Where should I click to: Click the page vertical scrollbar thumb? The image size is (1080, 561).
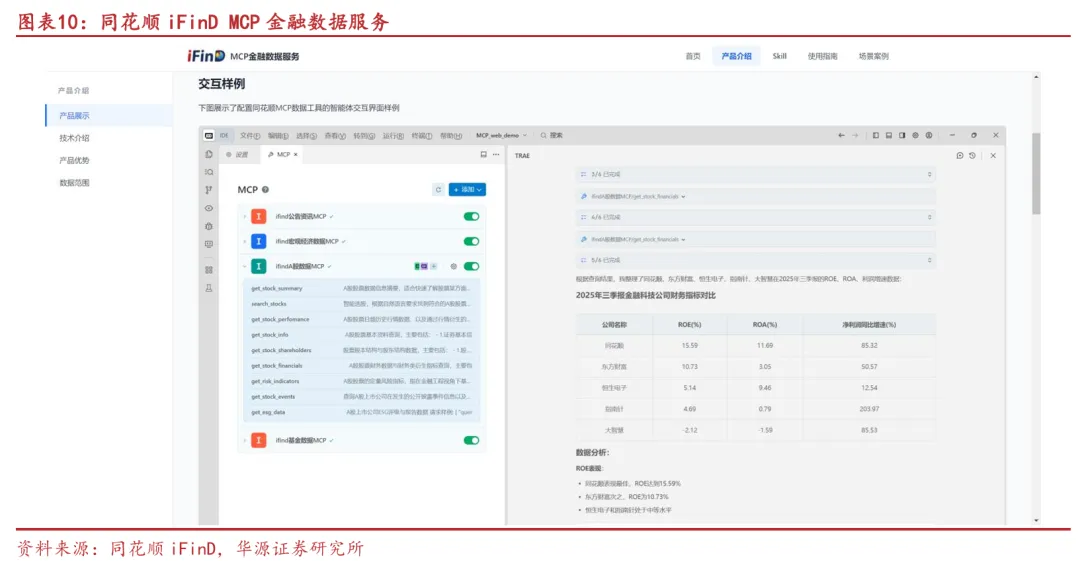pos(1036,174)
